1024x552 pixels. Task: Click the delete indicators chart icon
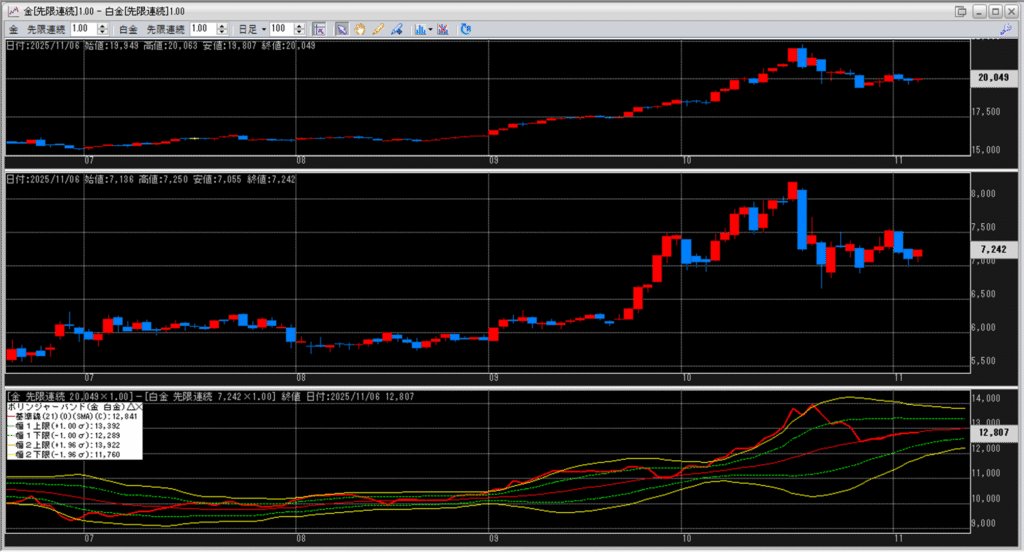[x=443, y=29]
